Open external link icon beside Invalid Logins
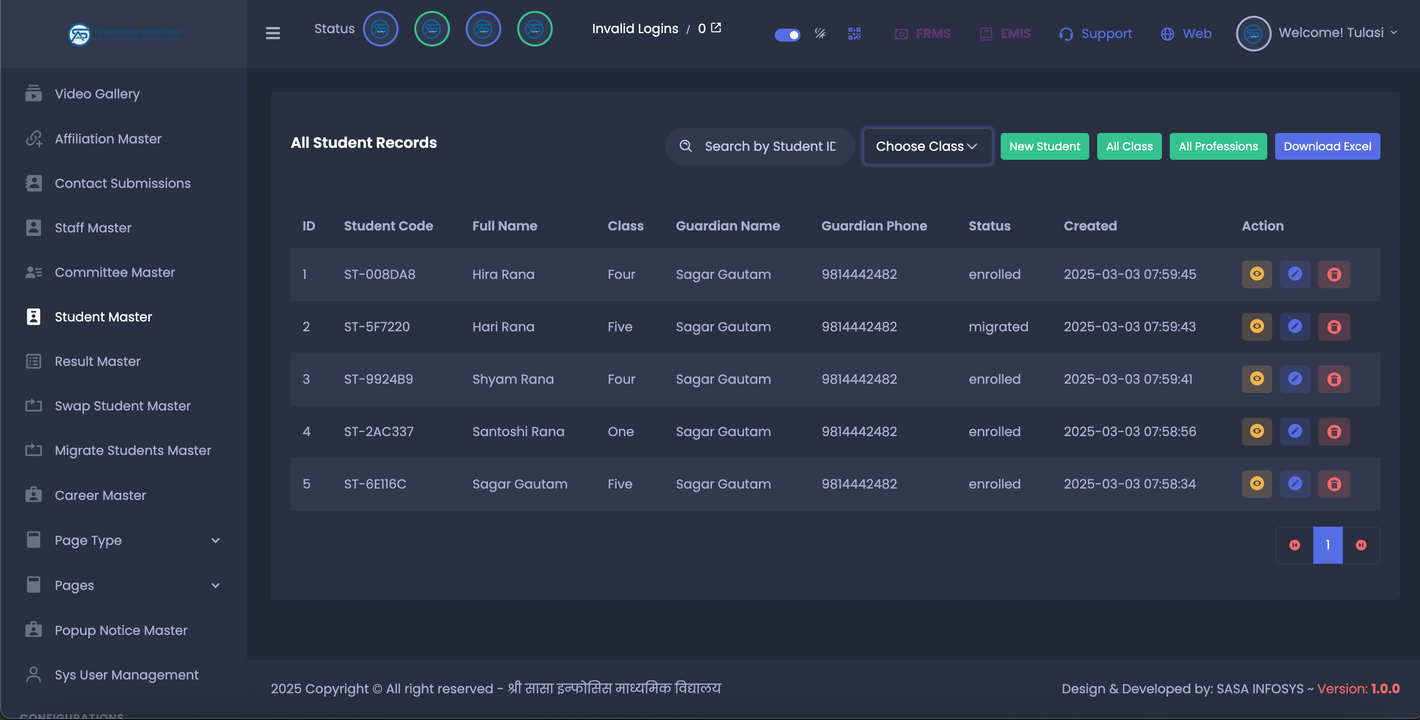This screenshot has height=720, width=1420. (x=716, y=28)
